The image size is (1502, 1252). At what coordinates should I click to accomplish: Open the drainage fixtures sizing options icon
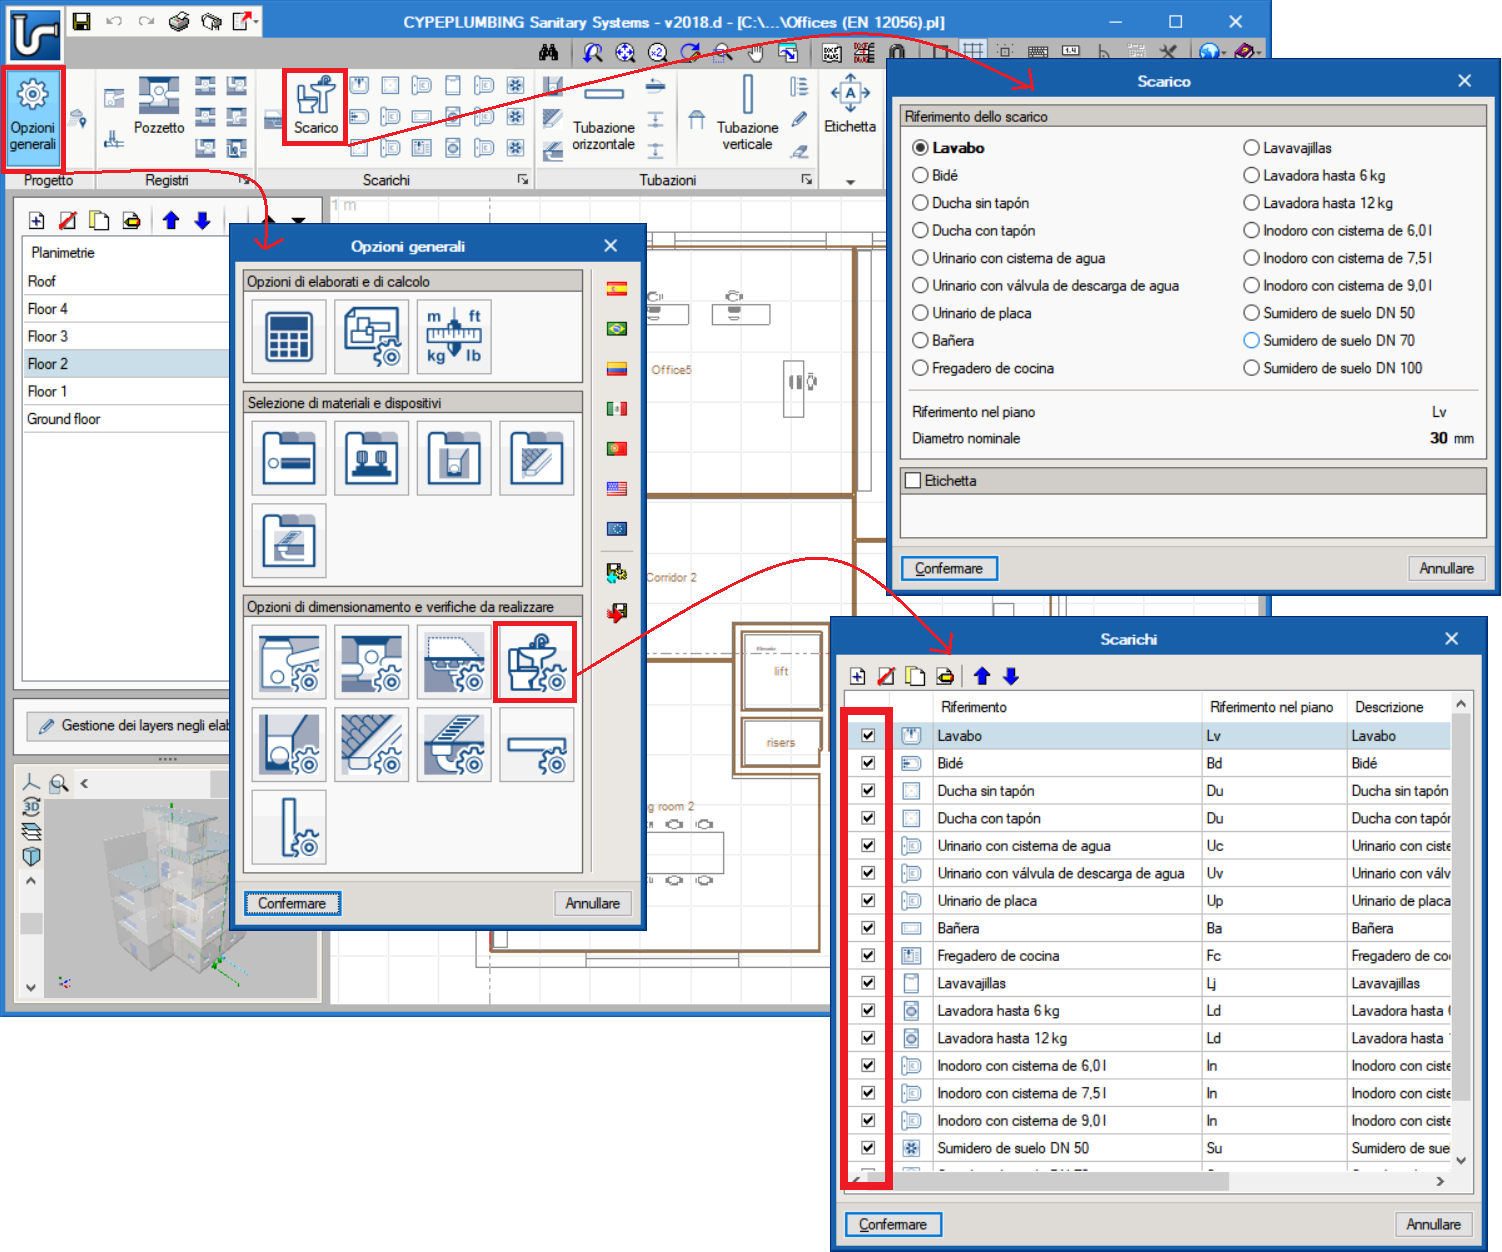coord(535,661)
